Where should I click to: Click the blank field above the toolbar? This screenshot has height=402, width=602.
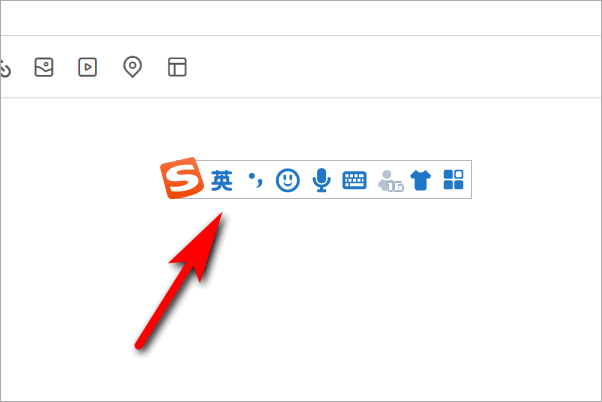tap(301, 18)
